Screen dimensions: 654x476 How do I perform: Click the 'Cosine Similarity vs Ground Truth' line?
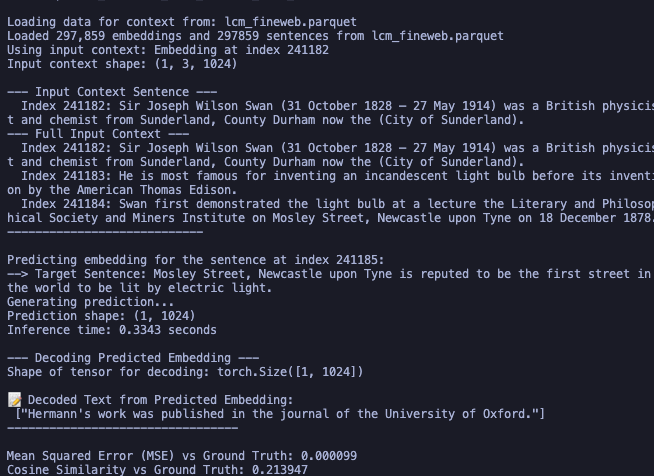pos(157,470)
